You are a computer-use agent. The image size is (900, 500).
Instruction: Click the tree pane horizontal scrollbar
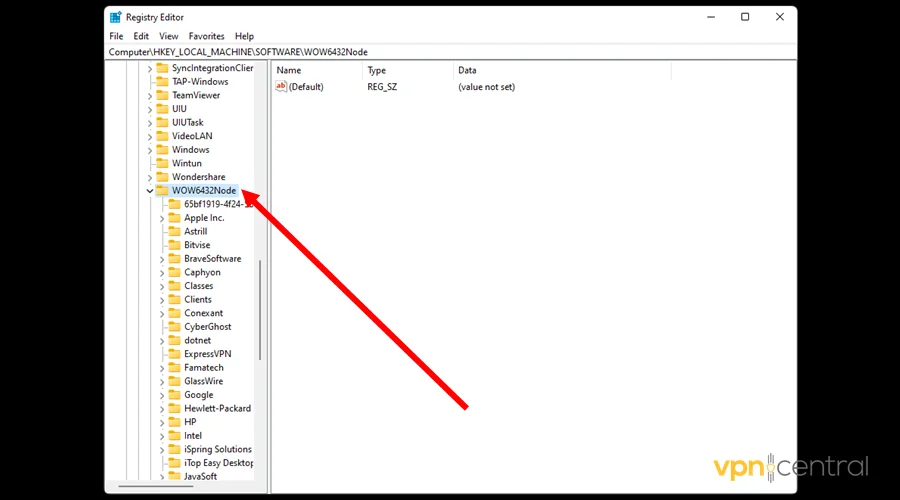click(156, 487)
